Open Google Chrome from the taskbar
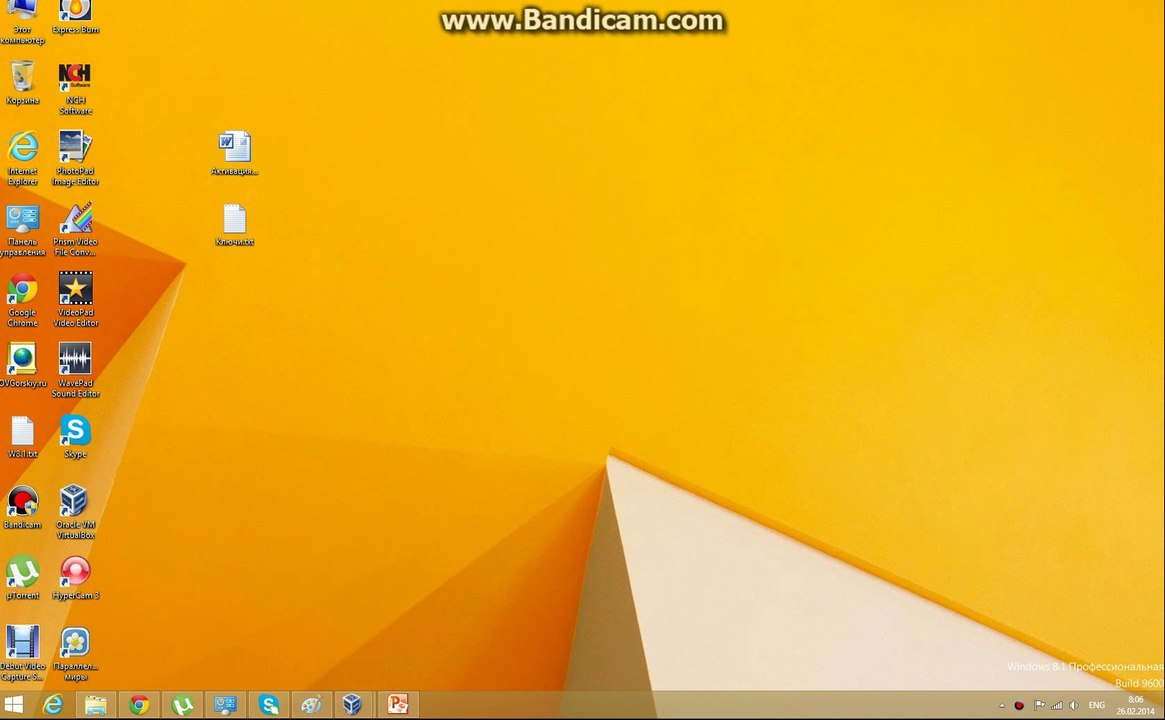This screenshot has height=720, width=1165. [139, 704]
